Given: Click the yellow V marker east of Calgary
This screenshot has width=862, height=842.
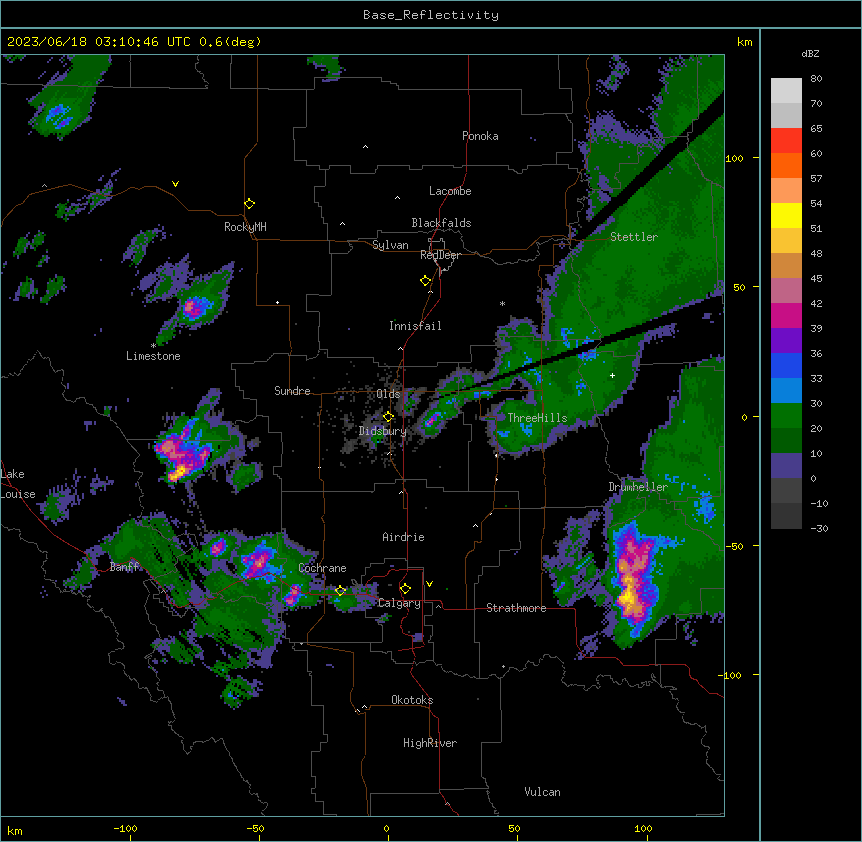Looking at the screenshot, I should [429, 584].
